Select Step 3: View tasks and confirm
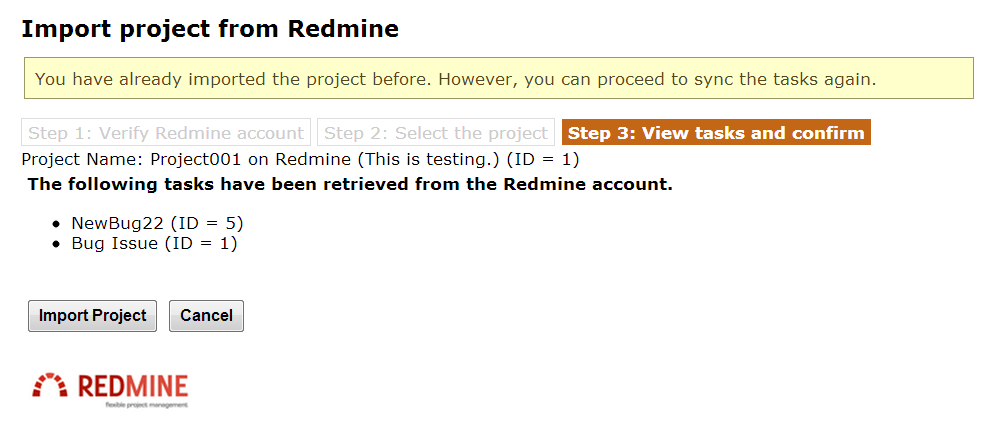 click(716, 133)
